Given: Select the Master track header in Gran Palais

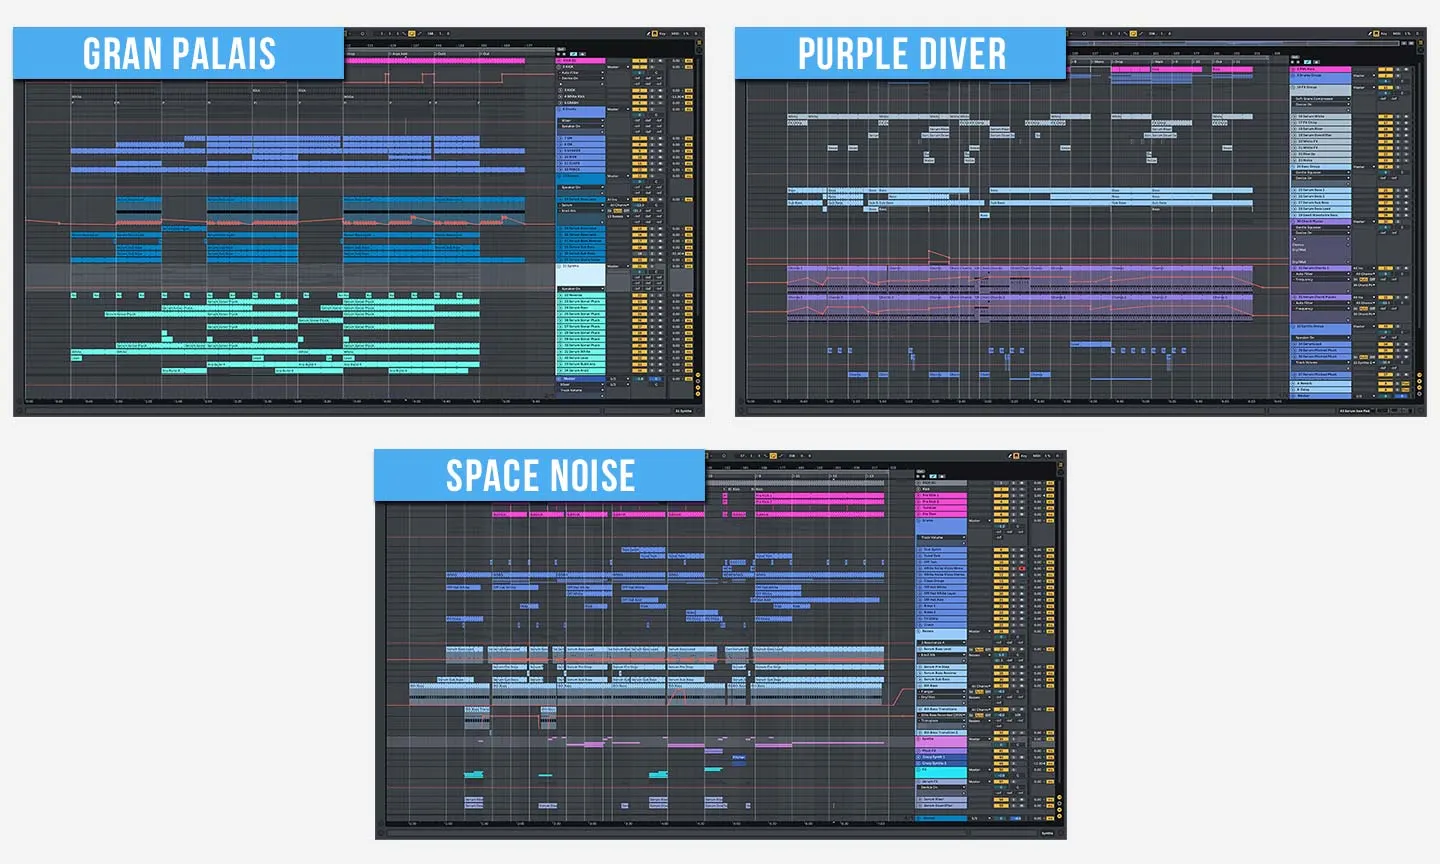Looking at the screenshot, I should point(580,379).
